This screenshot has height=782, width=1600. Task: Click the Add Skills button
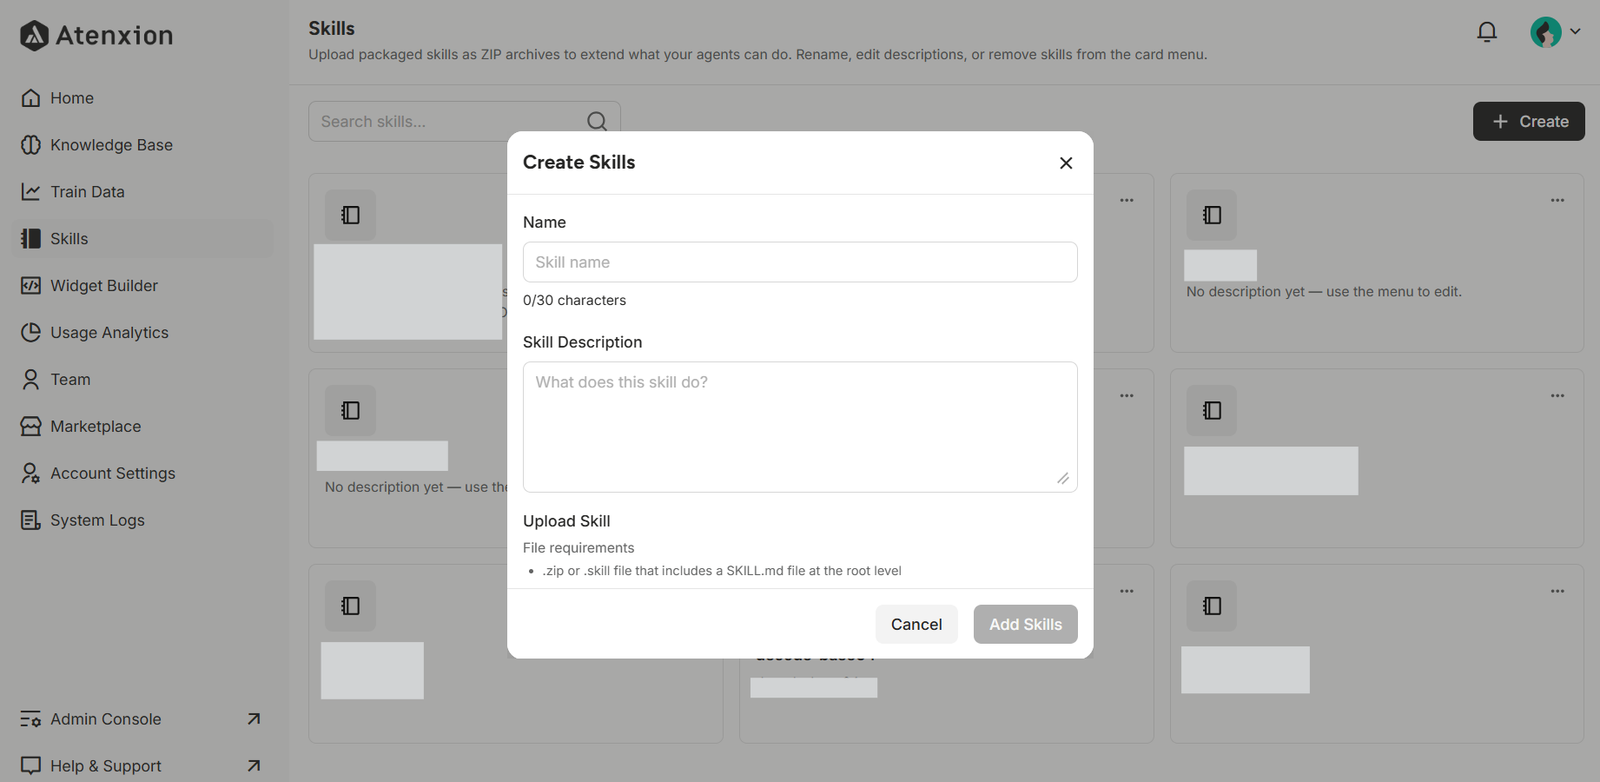[x=1026, y=624]
